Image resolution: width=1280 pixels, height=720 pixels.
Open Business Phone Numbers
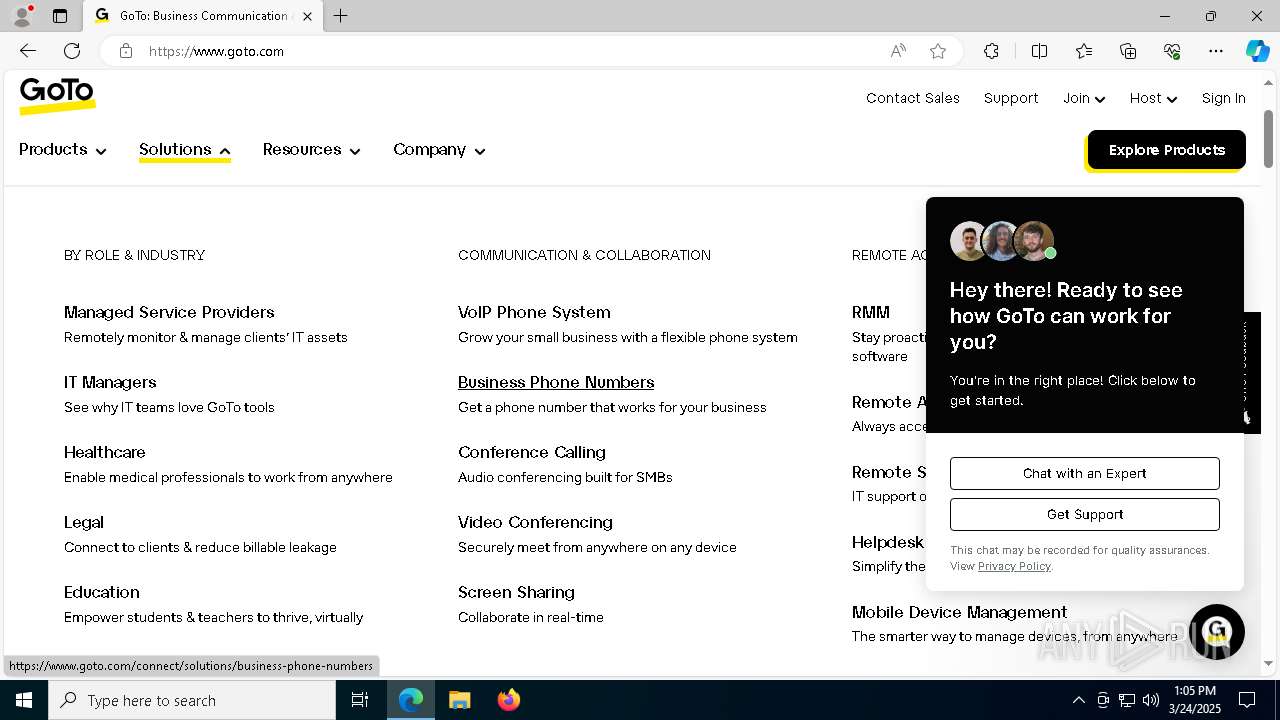tap(556, 382)
